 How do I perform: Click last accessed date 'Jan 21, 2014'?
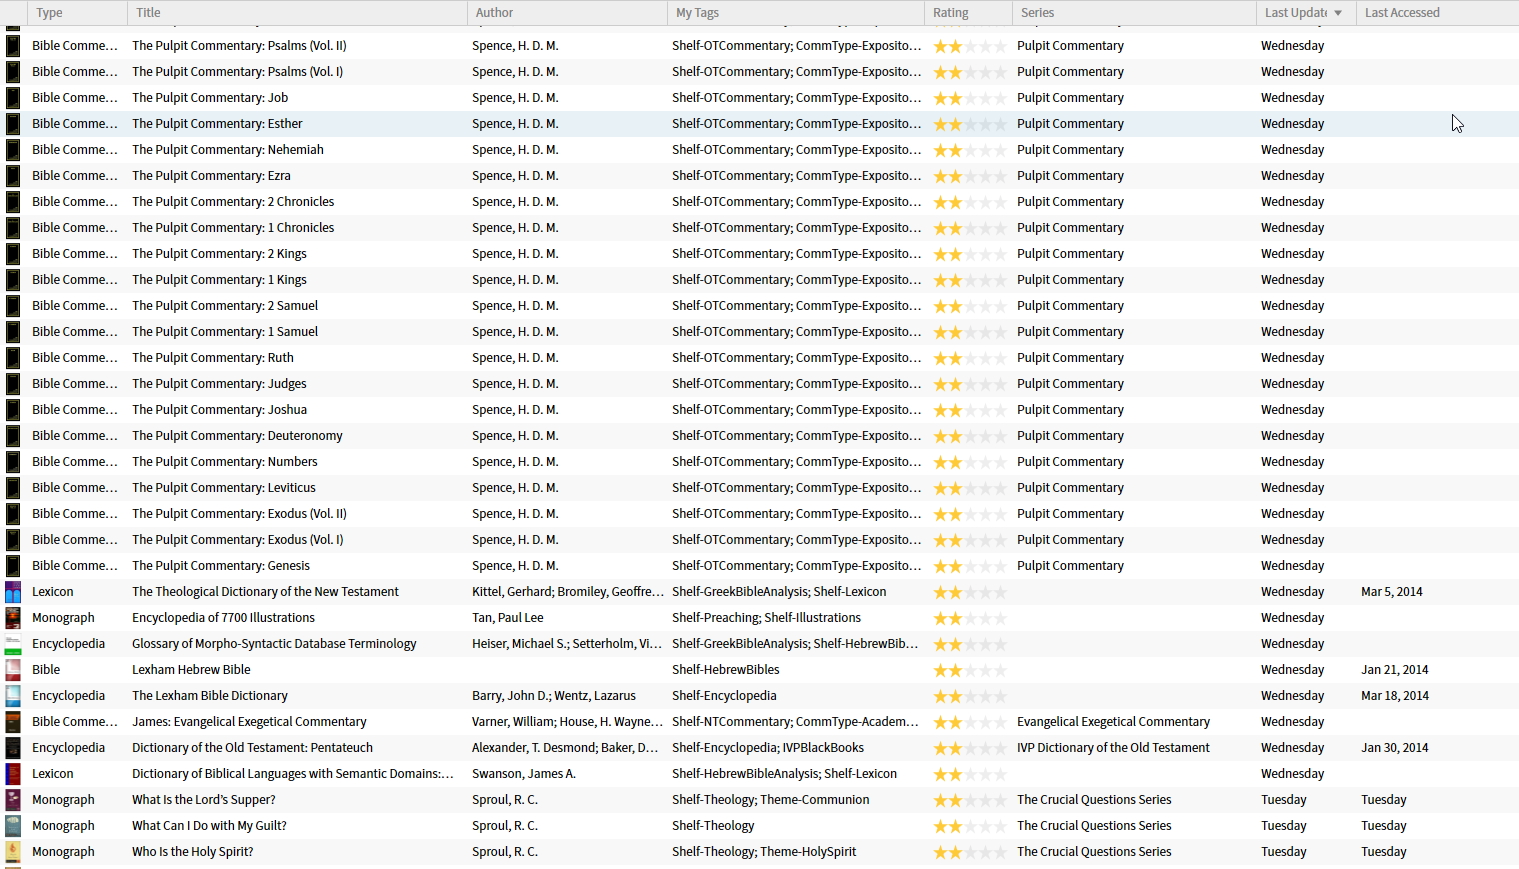coord(1395,670)
